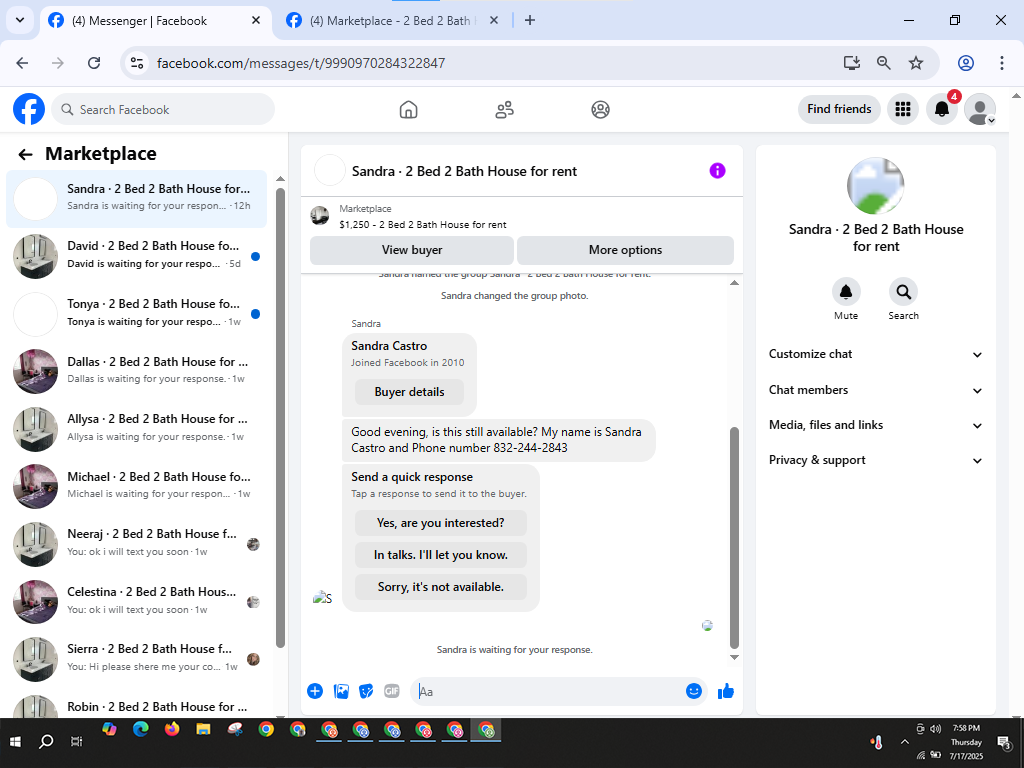Close the Marketplace browser tab

(x=494, y=20)
